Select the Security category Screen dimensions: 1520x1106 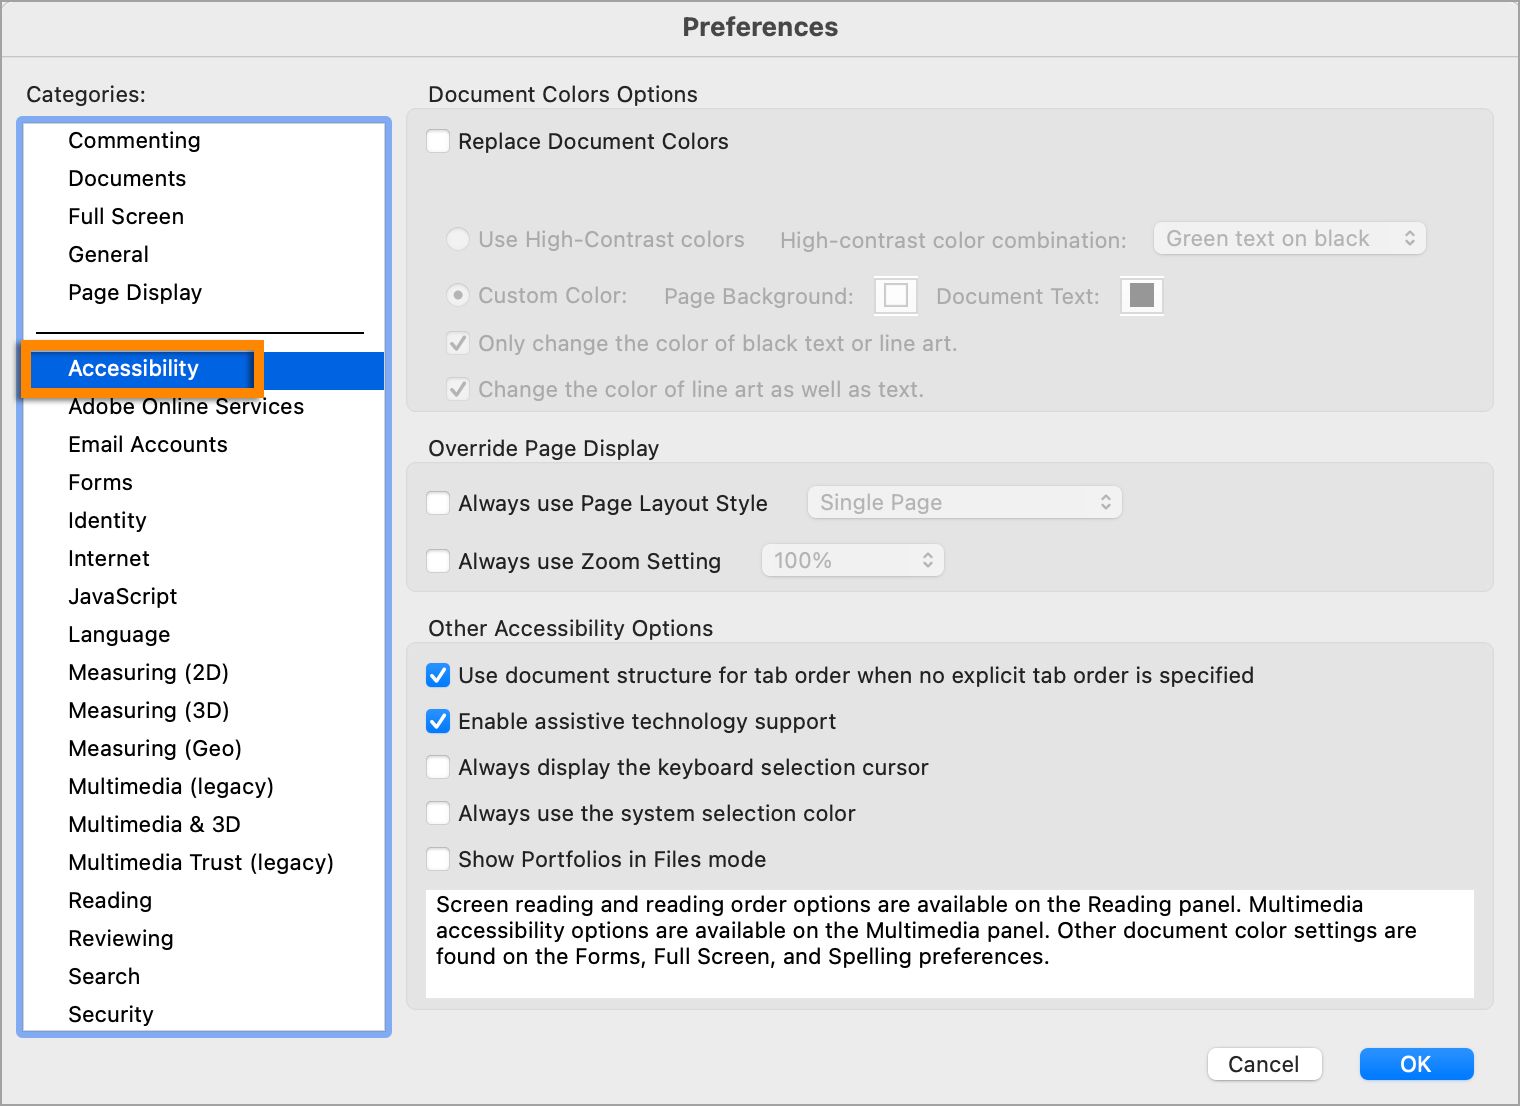tap(111, 1014)
